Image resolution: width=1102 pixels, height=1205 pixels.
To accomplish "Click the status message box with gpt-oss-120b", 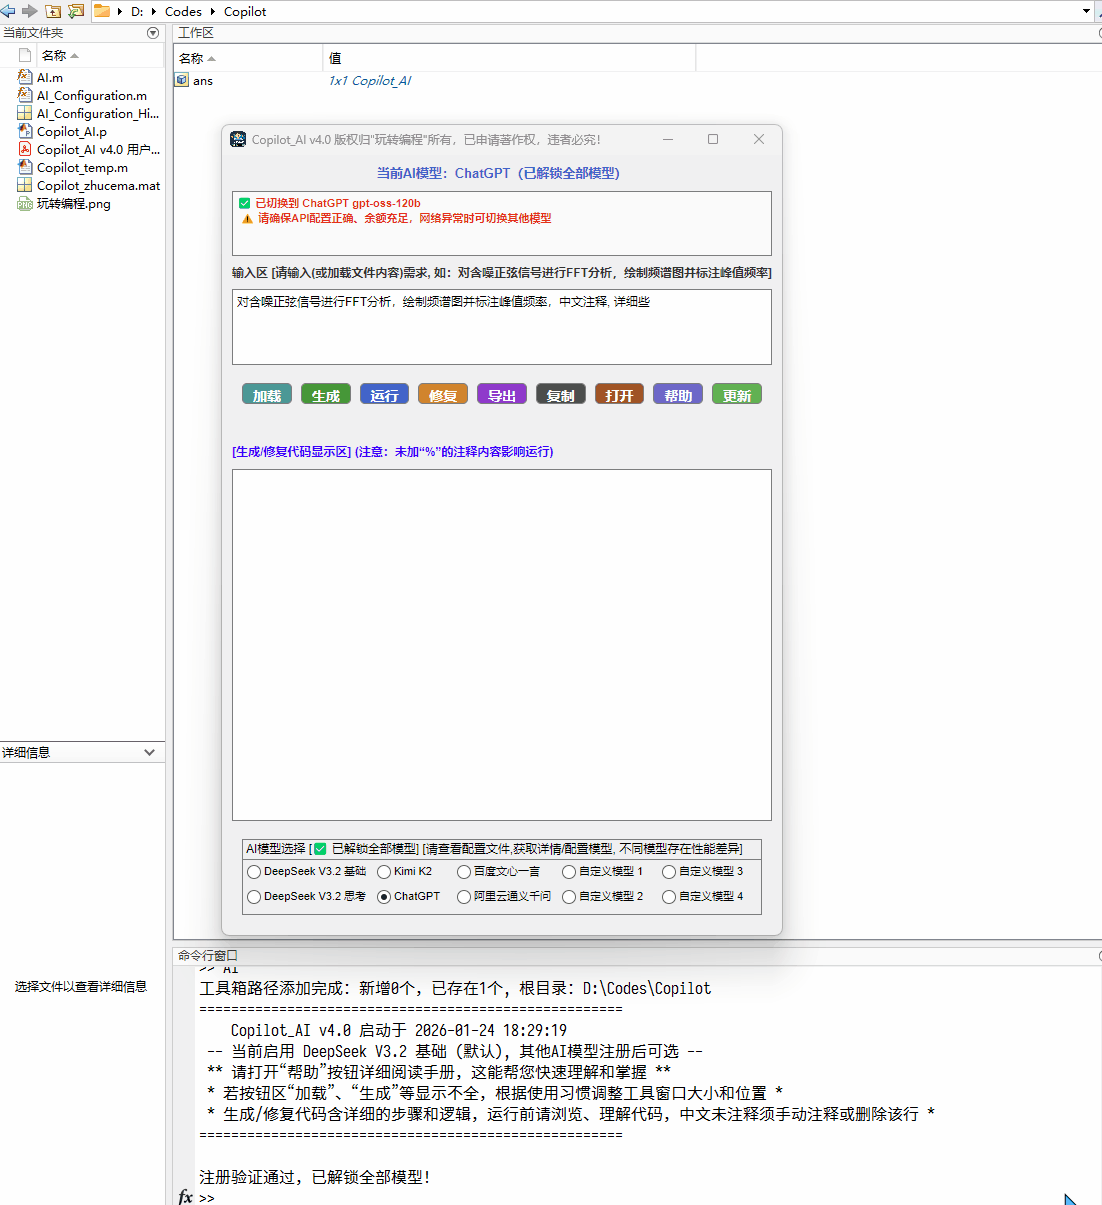I will [x=502, y=224].
